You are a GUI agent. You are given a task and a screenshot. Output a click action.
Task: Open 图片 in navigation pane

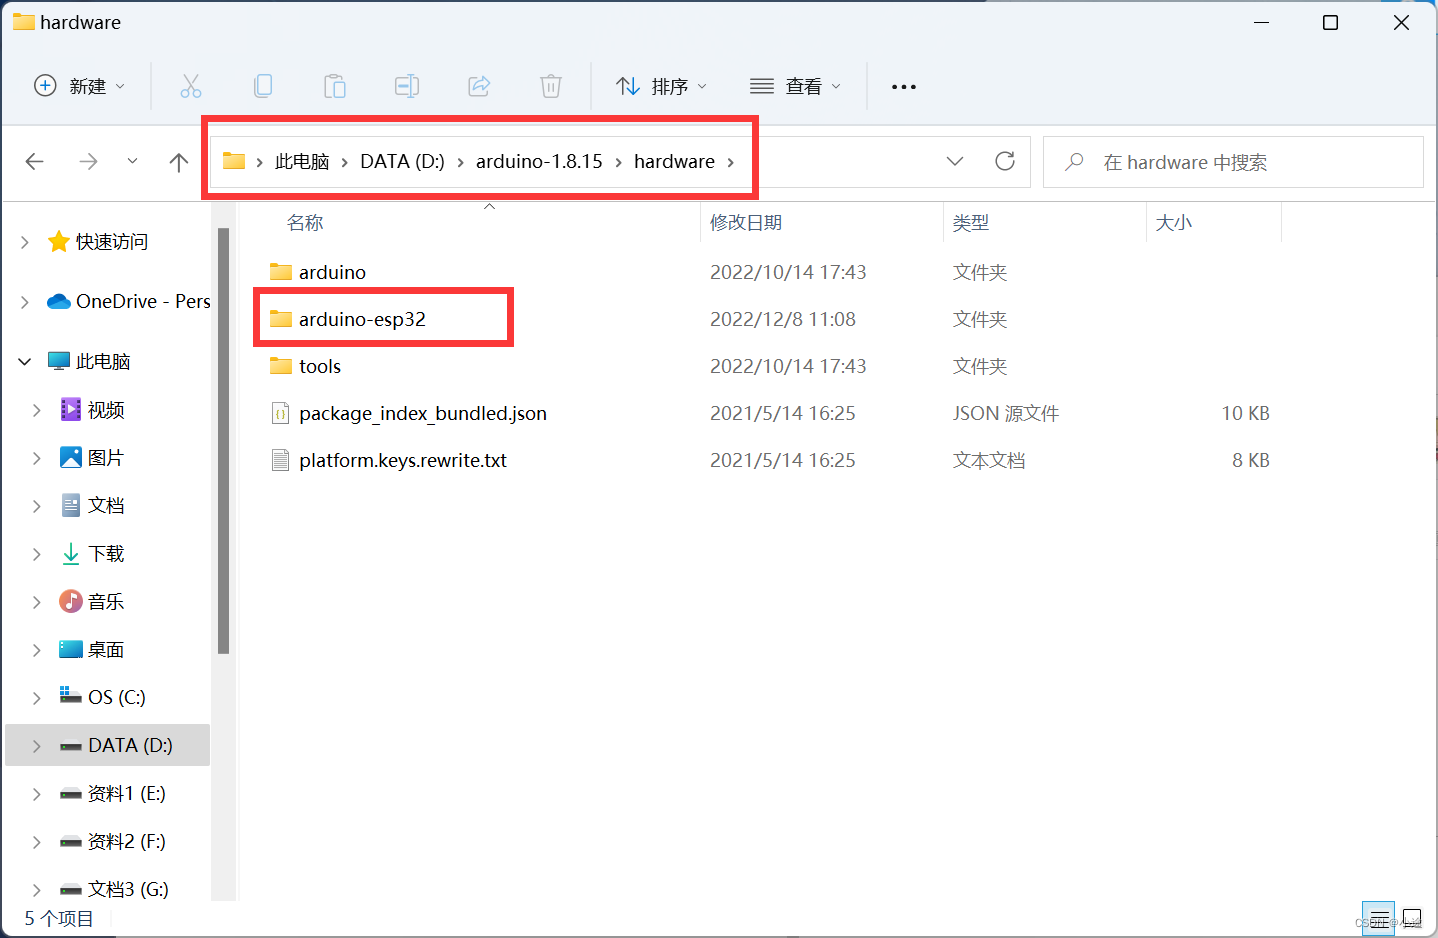(x=105, y=457)
